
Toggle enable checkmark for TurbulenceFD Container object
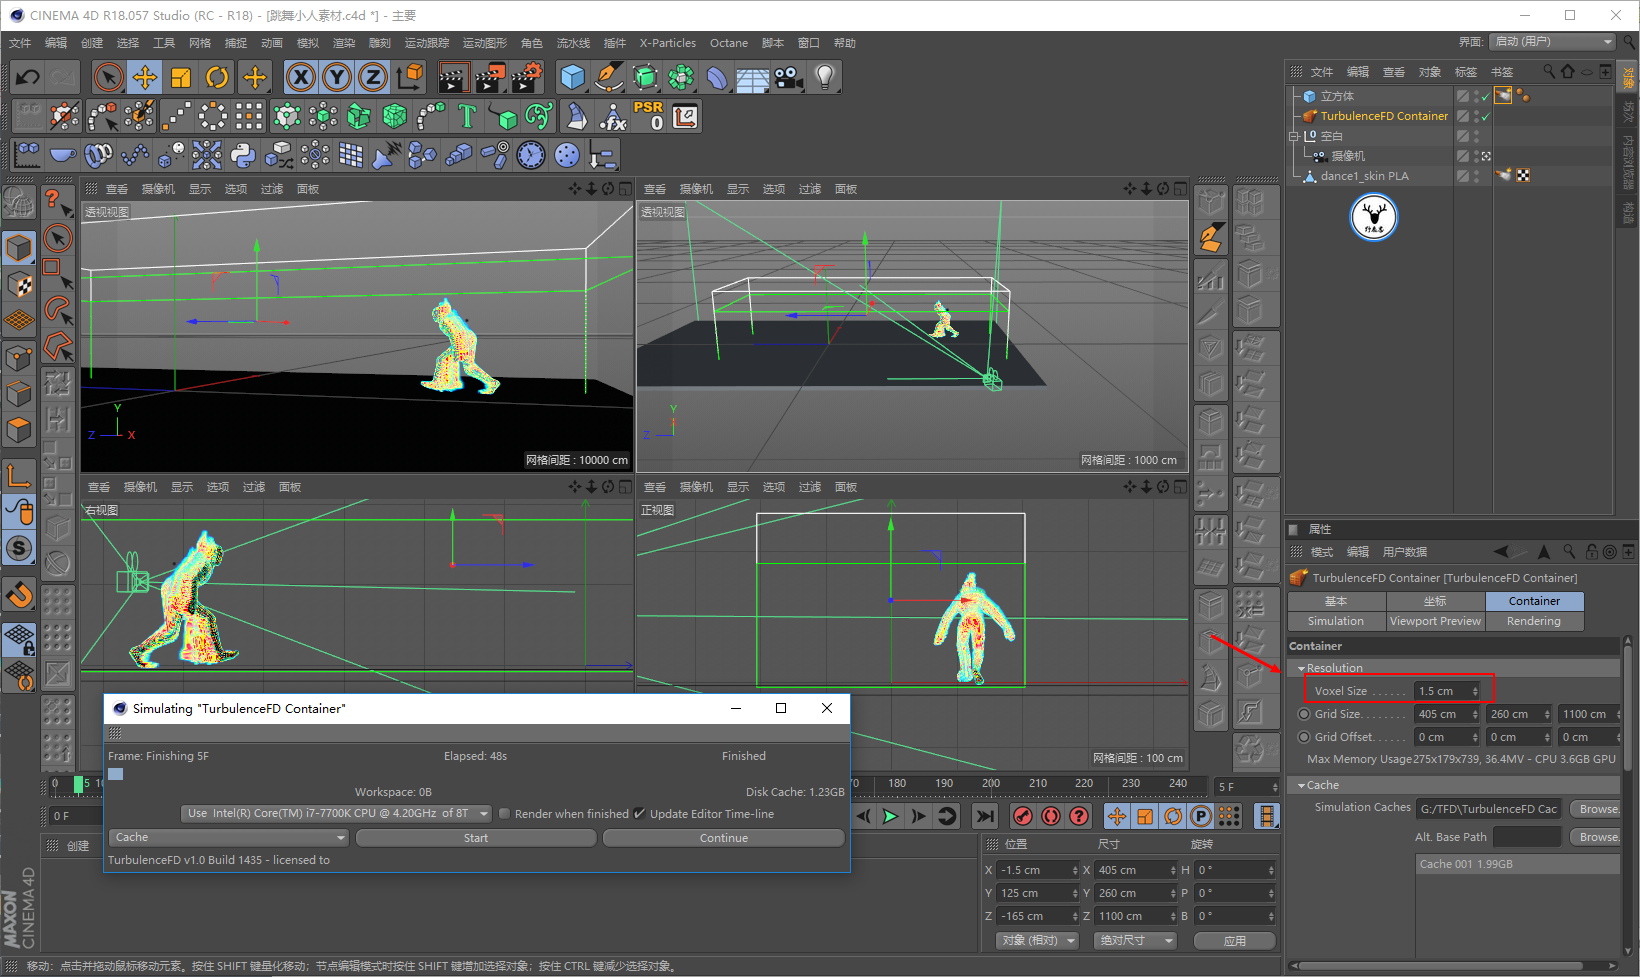[x=1486, y=116]
